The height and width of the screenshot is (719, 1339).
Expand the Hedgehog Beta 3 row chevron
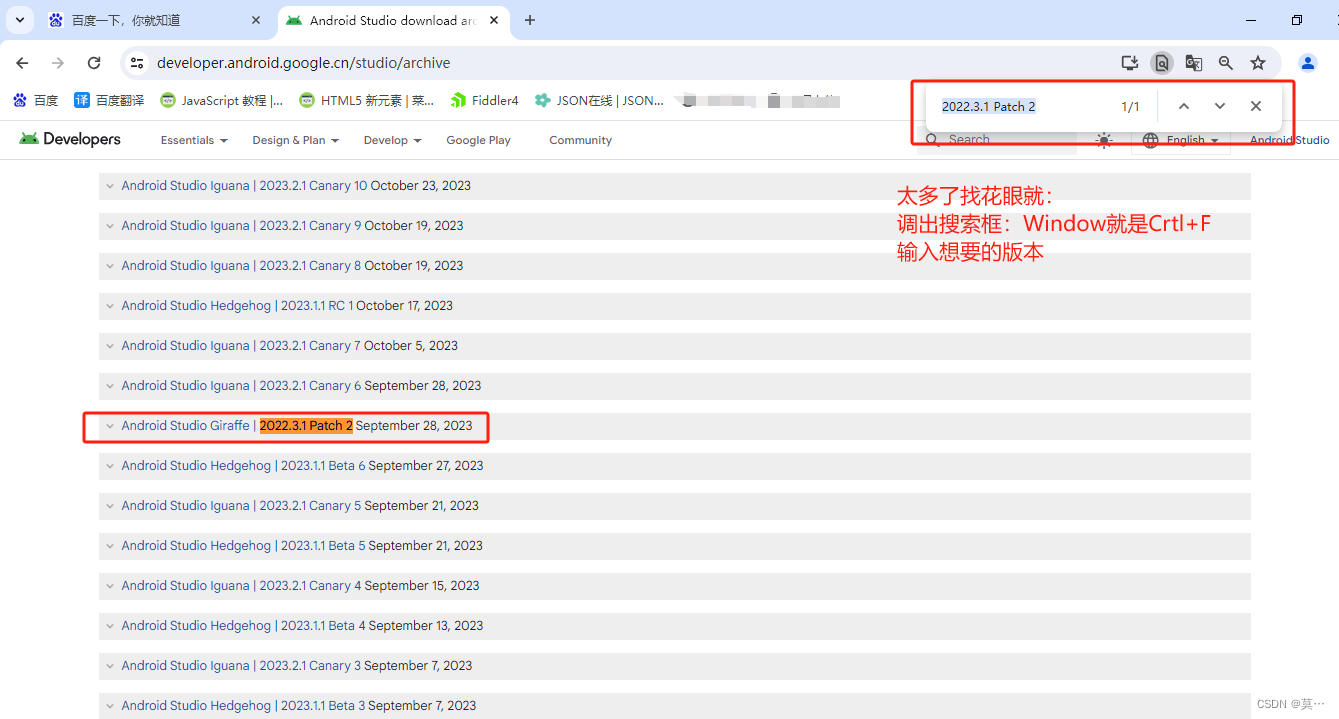110,706
